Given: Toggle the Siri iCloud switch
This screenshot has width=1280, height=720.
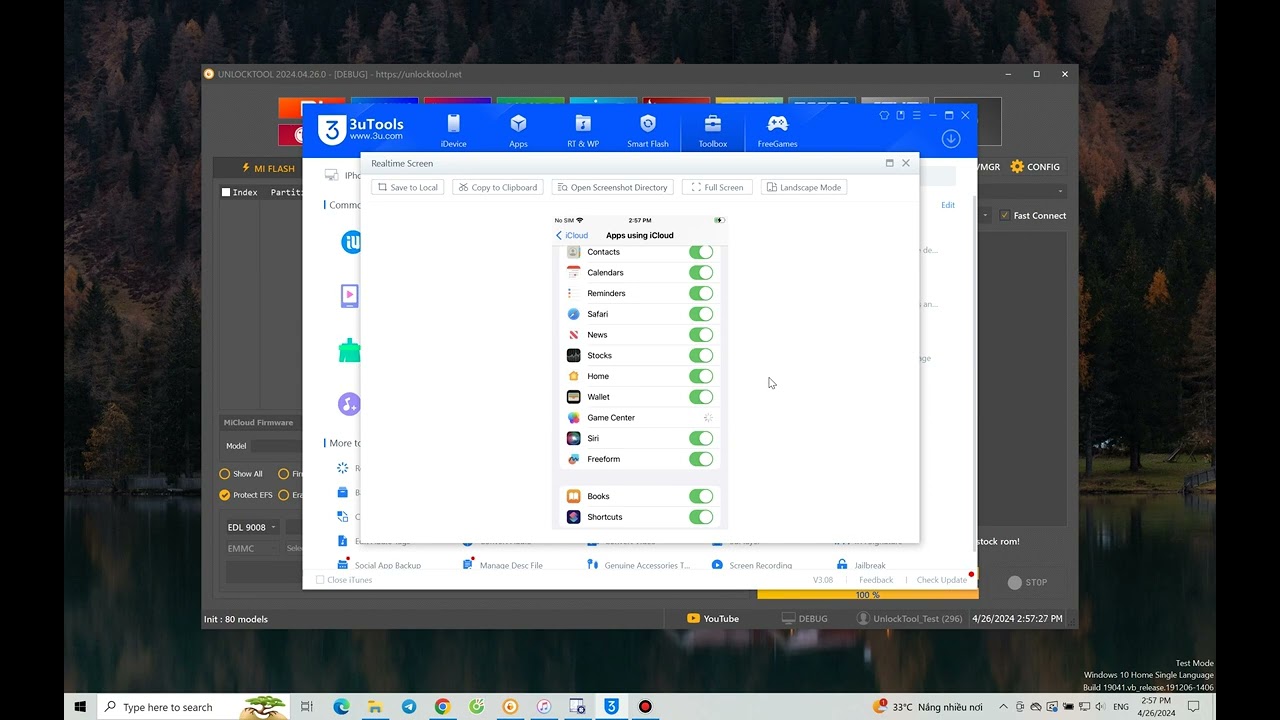Looking at the screenshot, I should (701, 438).
